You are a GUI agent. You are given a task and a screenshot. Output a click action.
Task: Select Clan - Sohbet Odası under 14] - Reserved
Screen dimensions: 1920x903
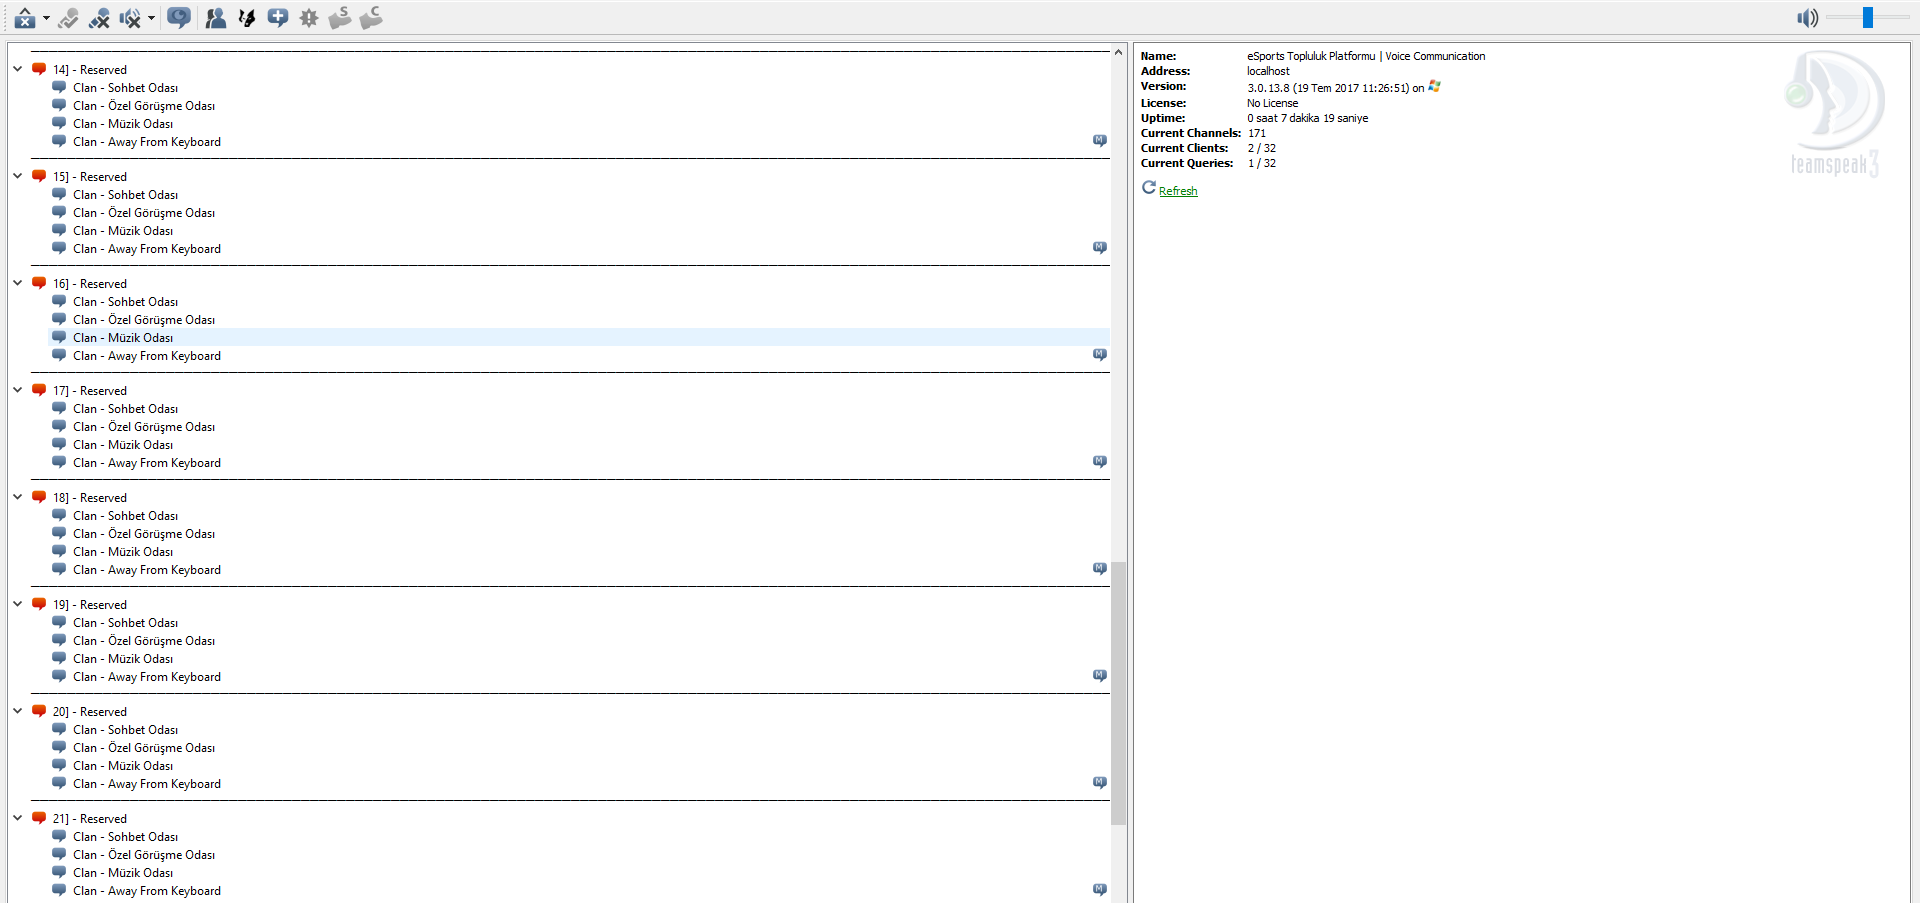[x=125, y=88]
